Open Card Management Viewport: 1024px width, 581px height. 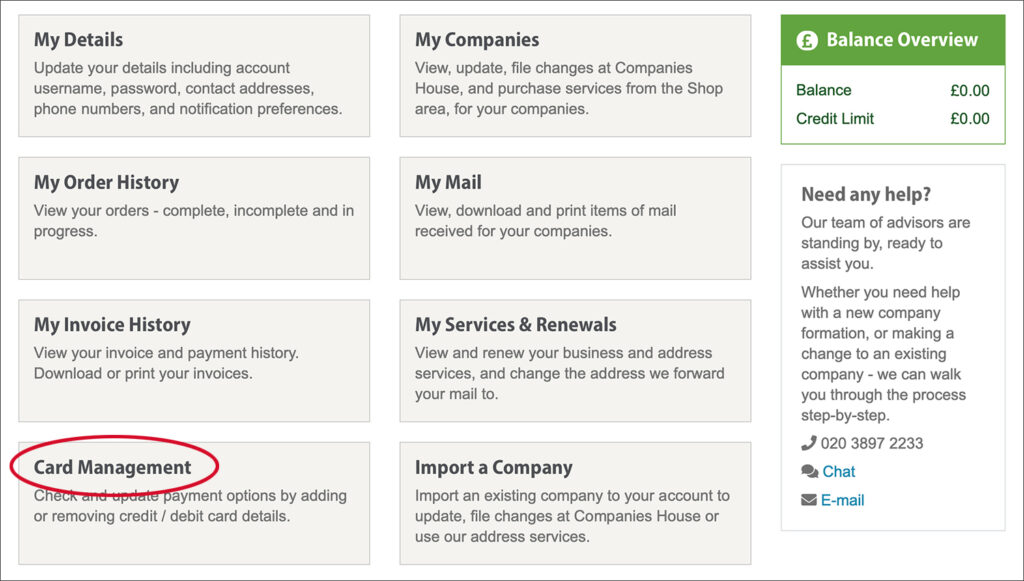point(113,467)
